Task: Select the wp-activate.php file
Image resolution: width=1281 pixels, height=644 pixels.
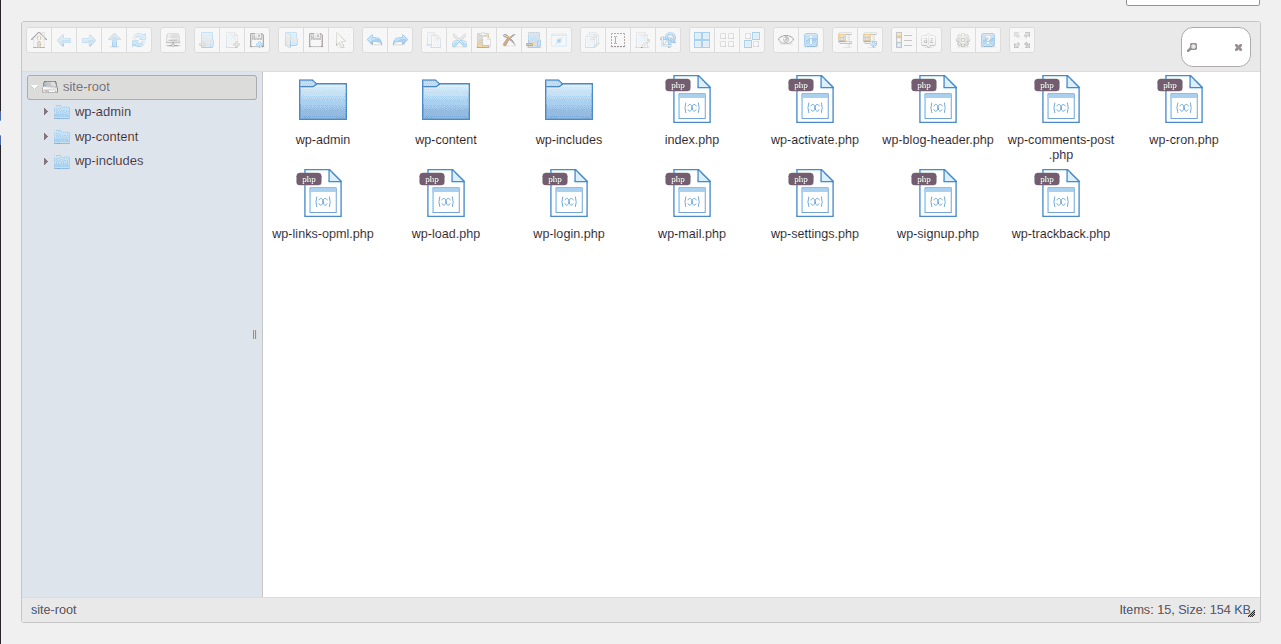Action: (x=815, y=110)
